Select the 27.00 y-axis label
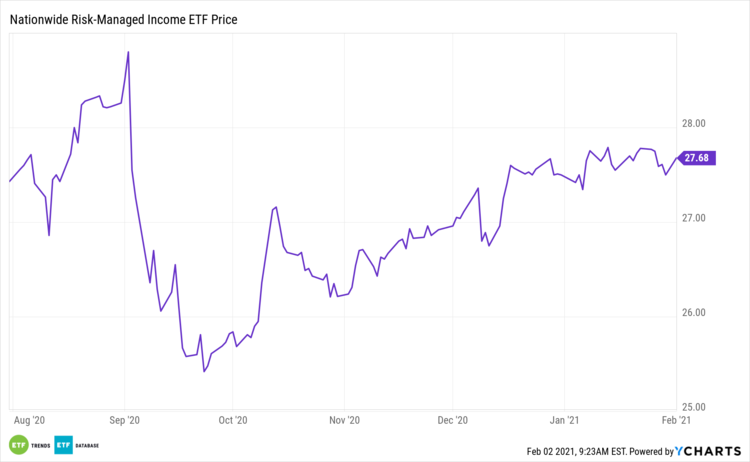 [x=692, y=218]
